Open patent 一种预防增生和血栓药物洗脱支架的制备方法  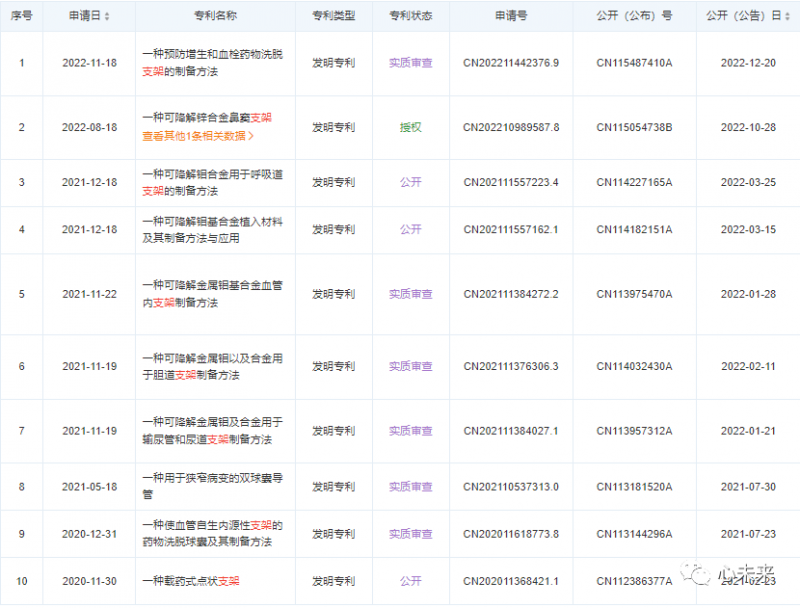(x=212, y=62)
